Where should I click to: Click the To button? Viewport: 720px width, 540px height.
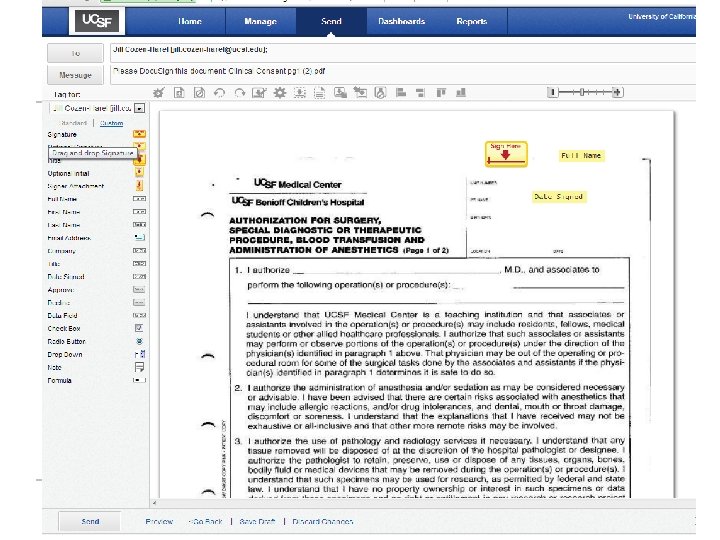(75, 53)
